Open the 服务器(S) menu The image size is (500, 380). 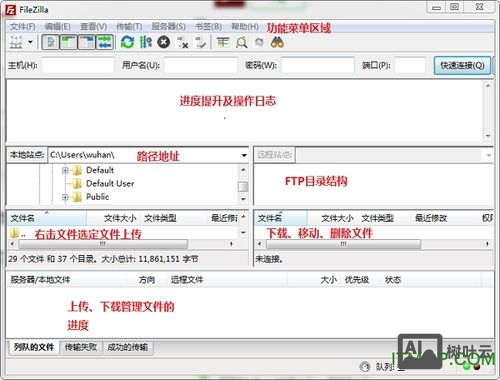point(169,27)
